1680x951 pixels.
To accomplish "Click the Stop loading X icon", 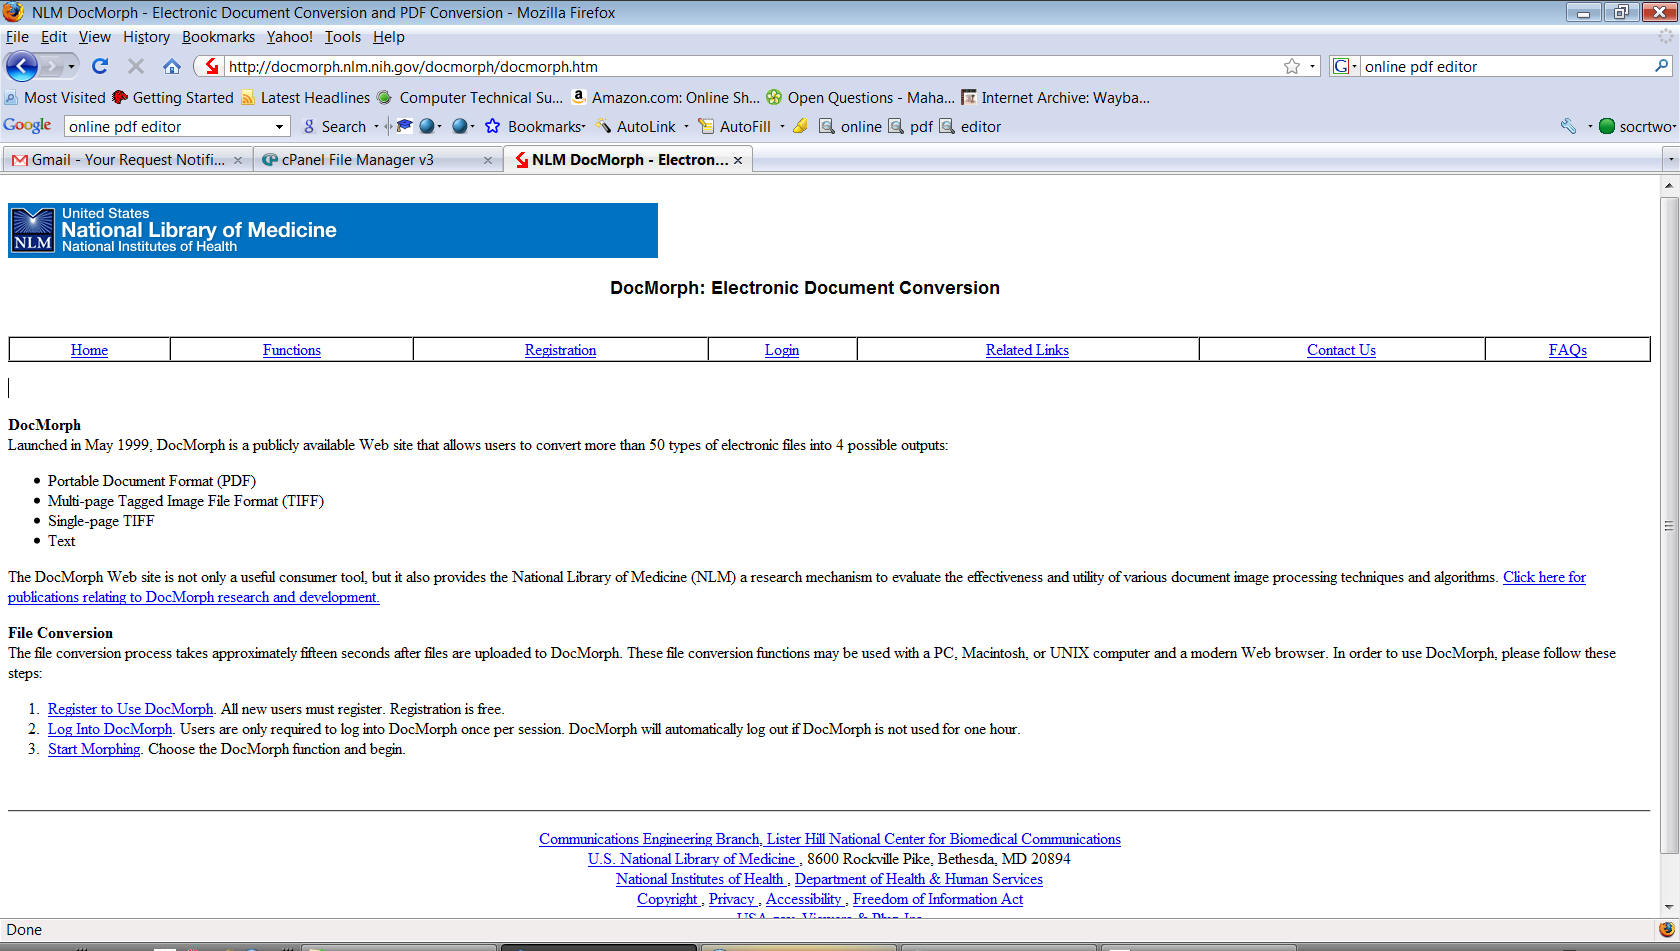I will pos(136,66).
